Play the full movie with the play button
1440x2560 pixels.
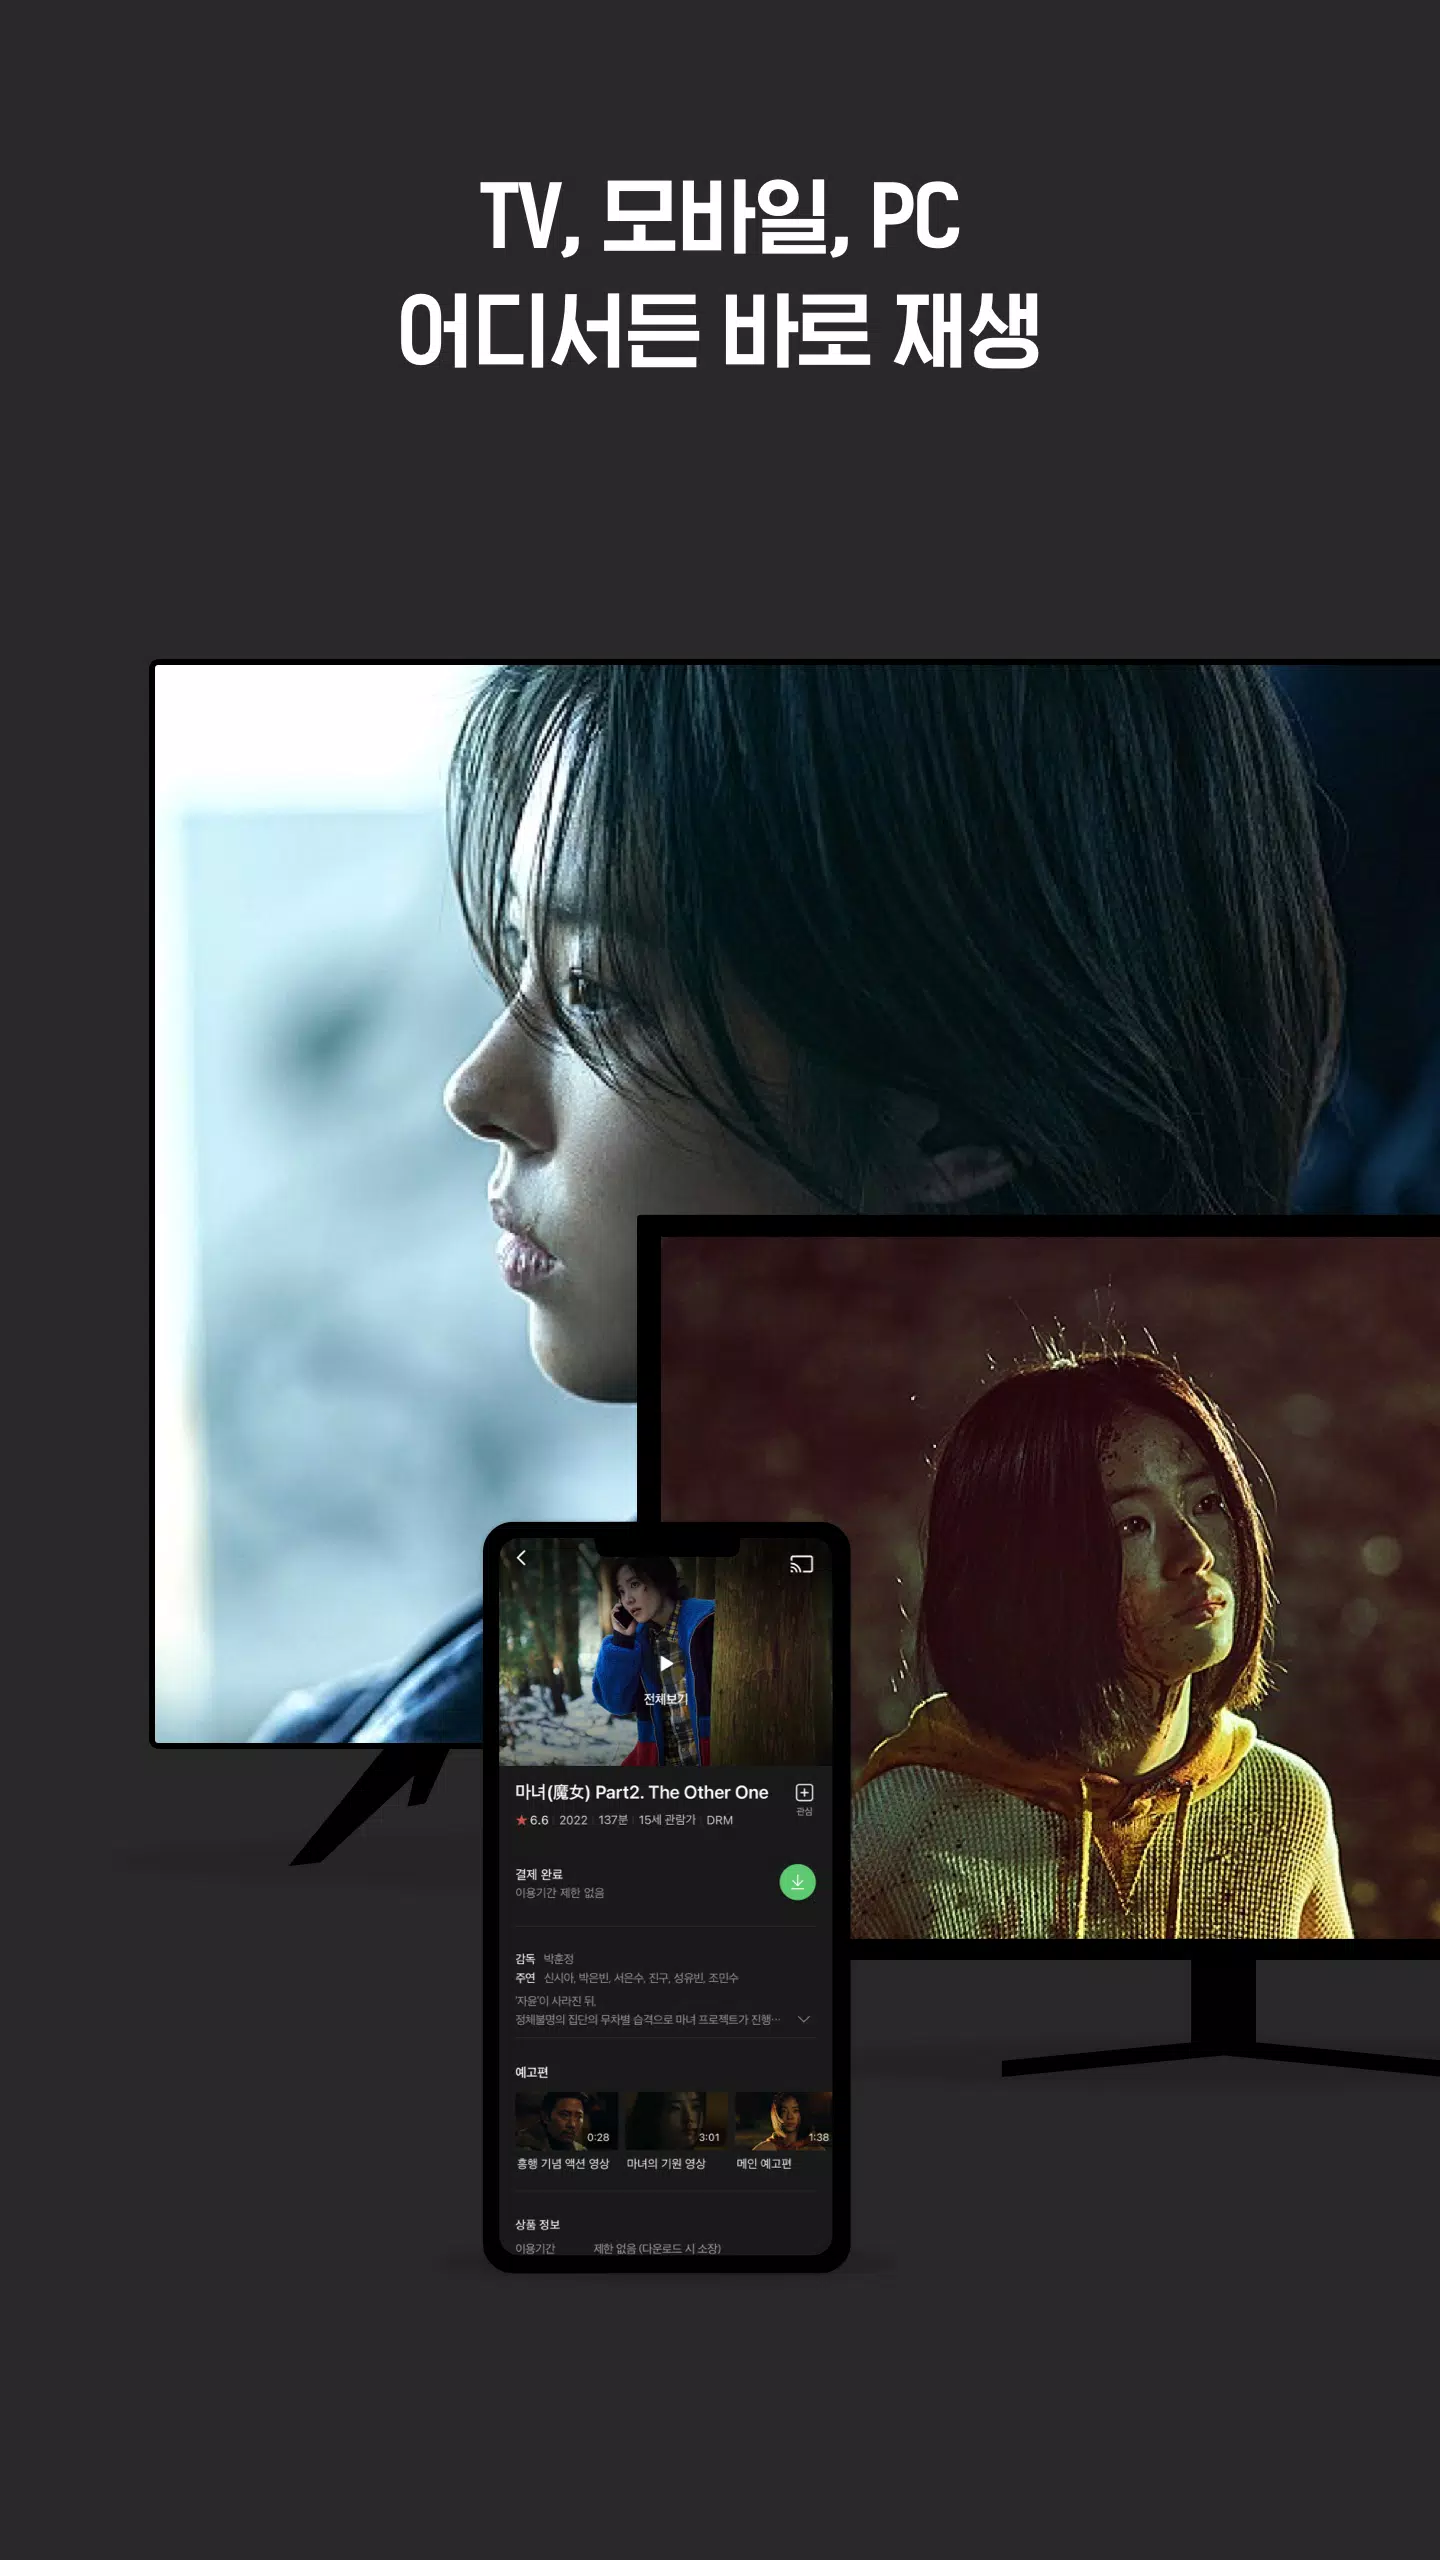click(666, 1664)
